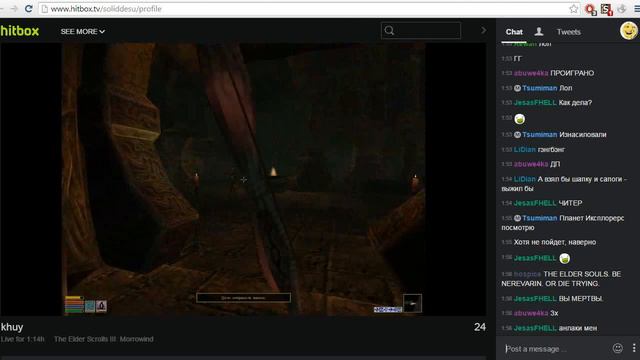Click the chat message ГГ

518,59
